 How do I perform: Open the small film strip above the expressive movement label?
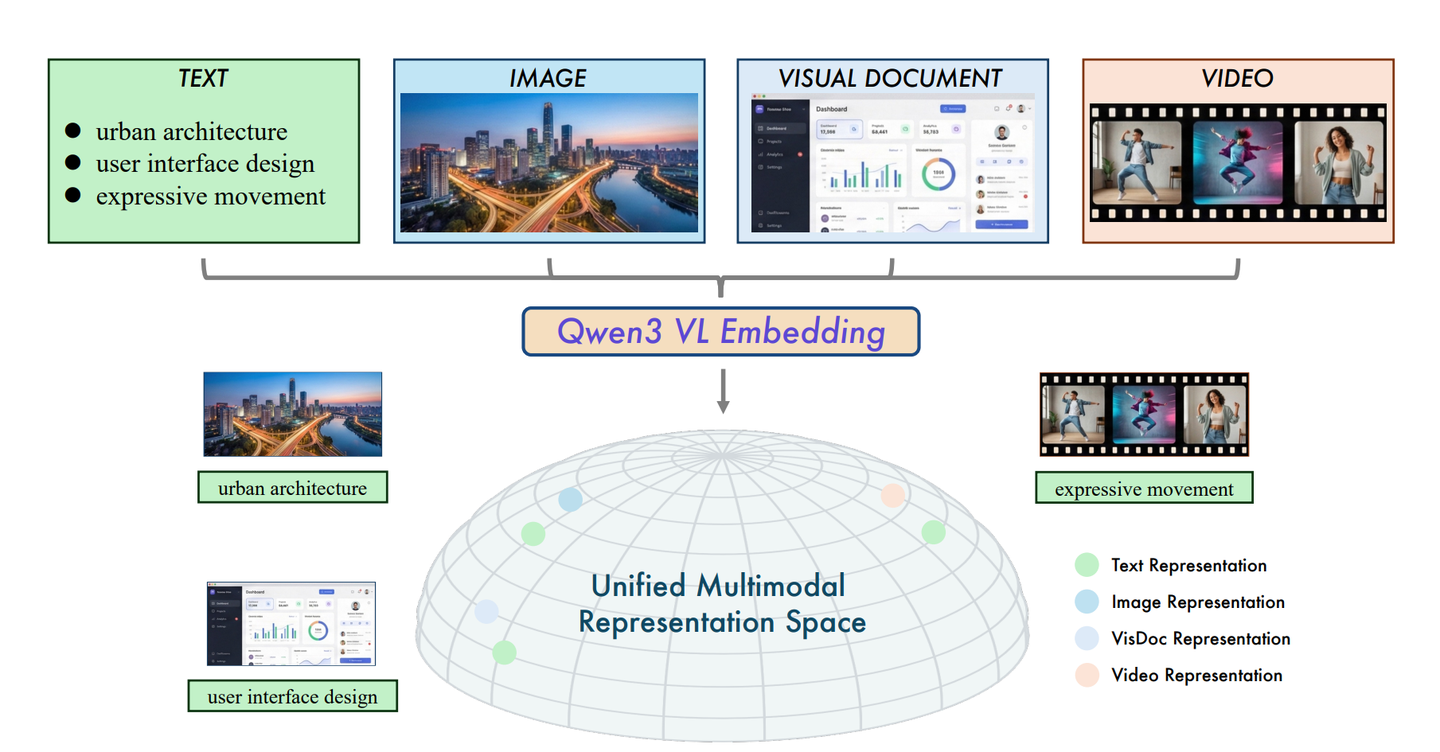(x=1145, y=415)
